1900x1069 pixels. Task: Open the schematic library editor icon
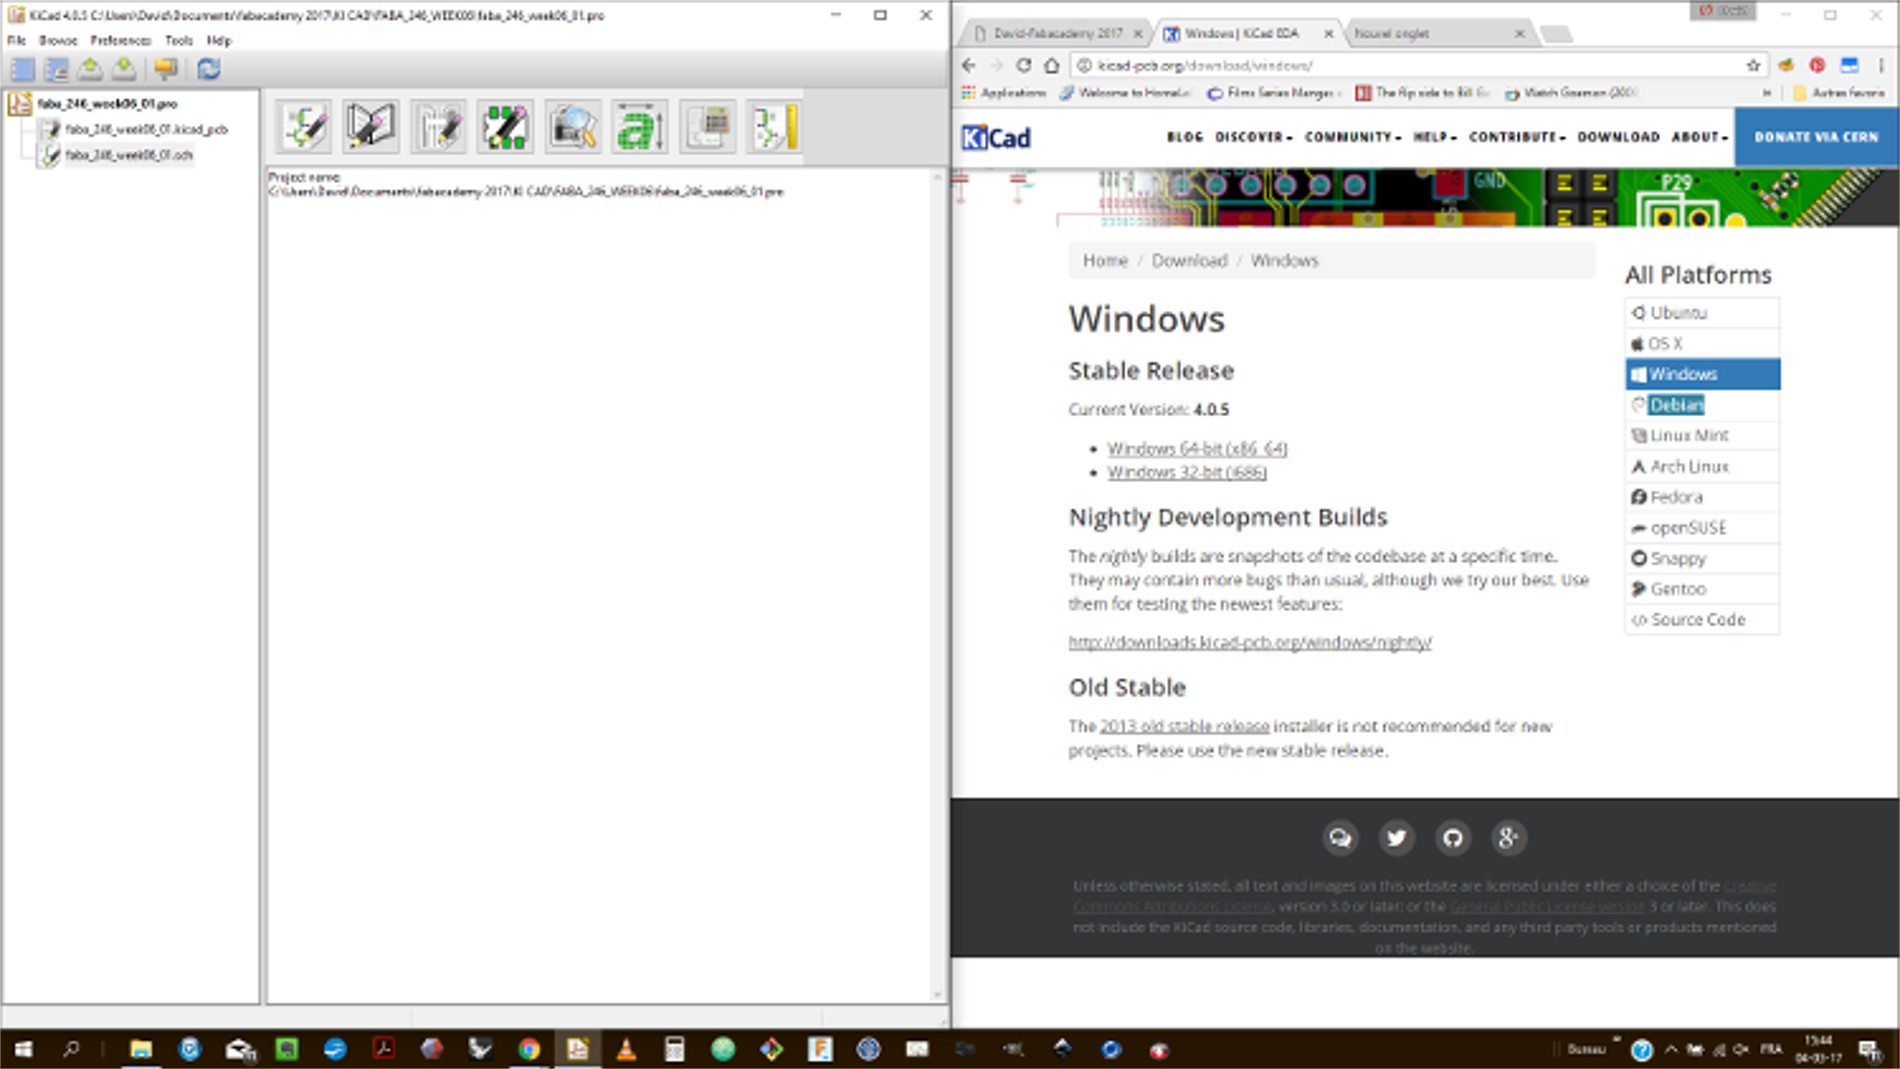point(370,127)
